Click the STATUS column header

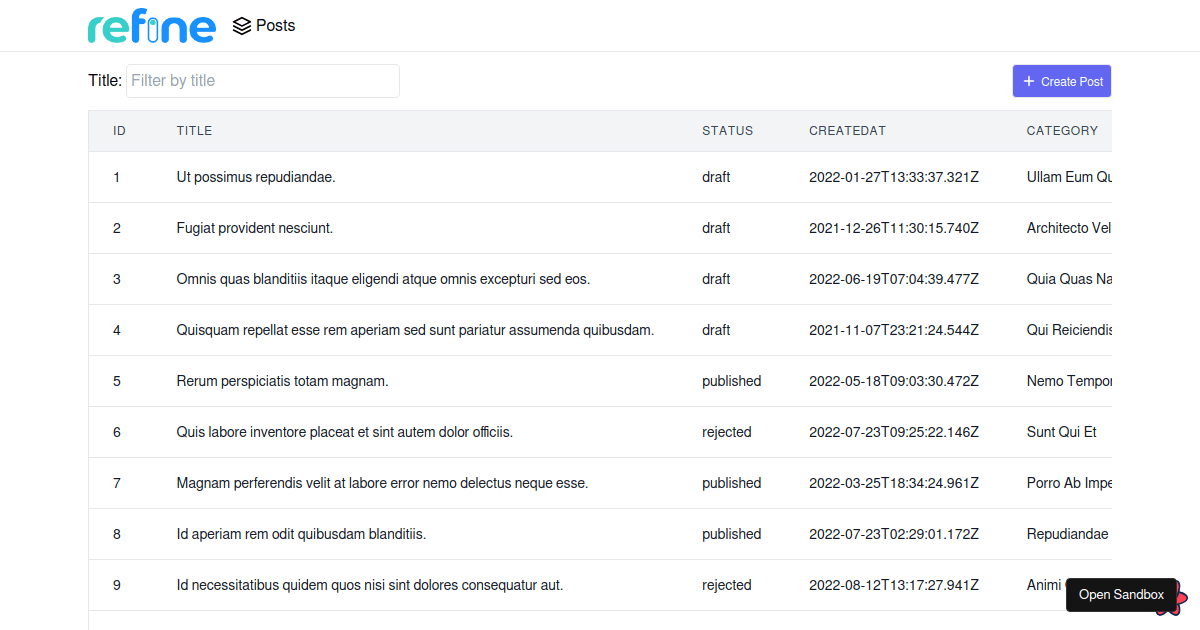(727, 131)
